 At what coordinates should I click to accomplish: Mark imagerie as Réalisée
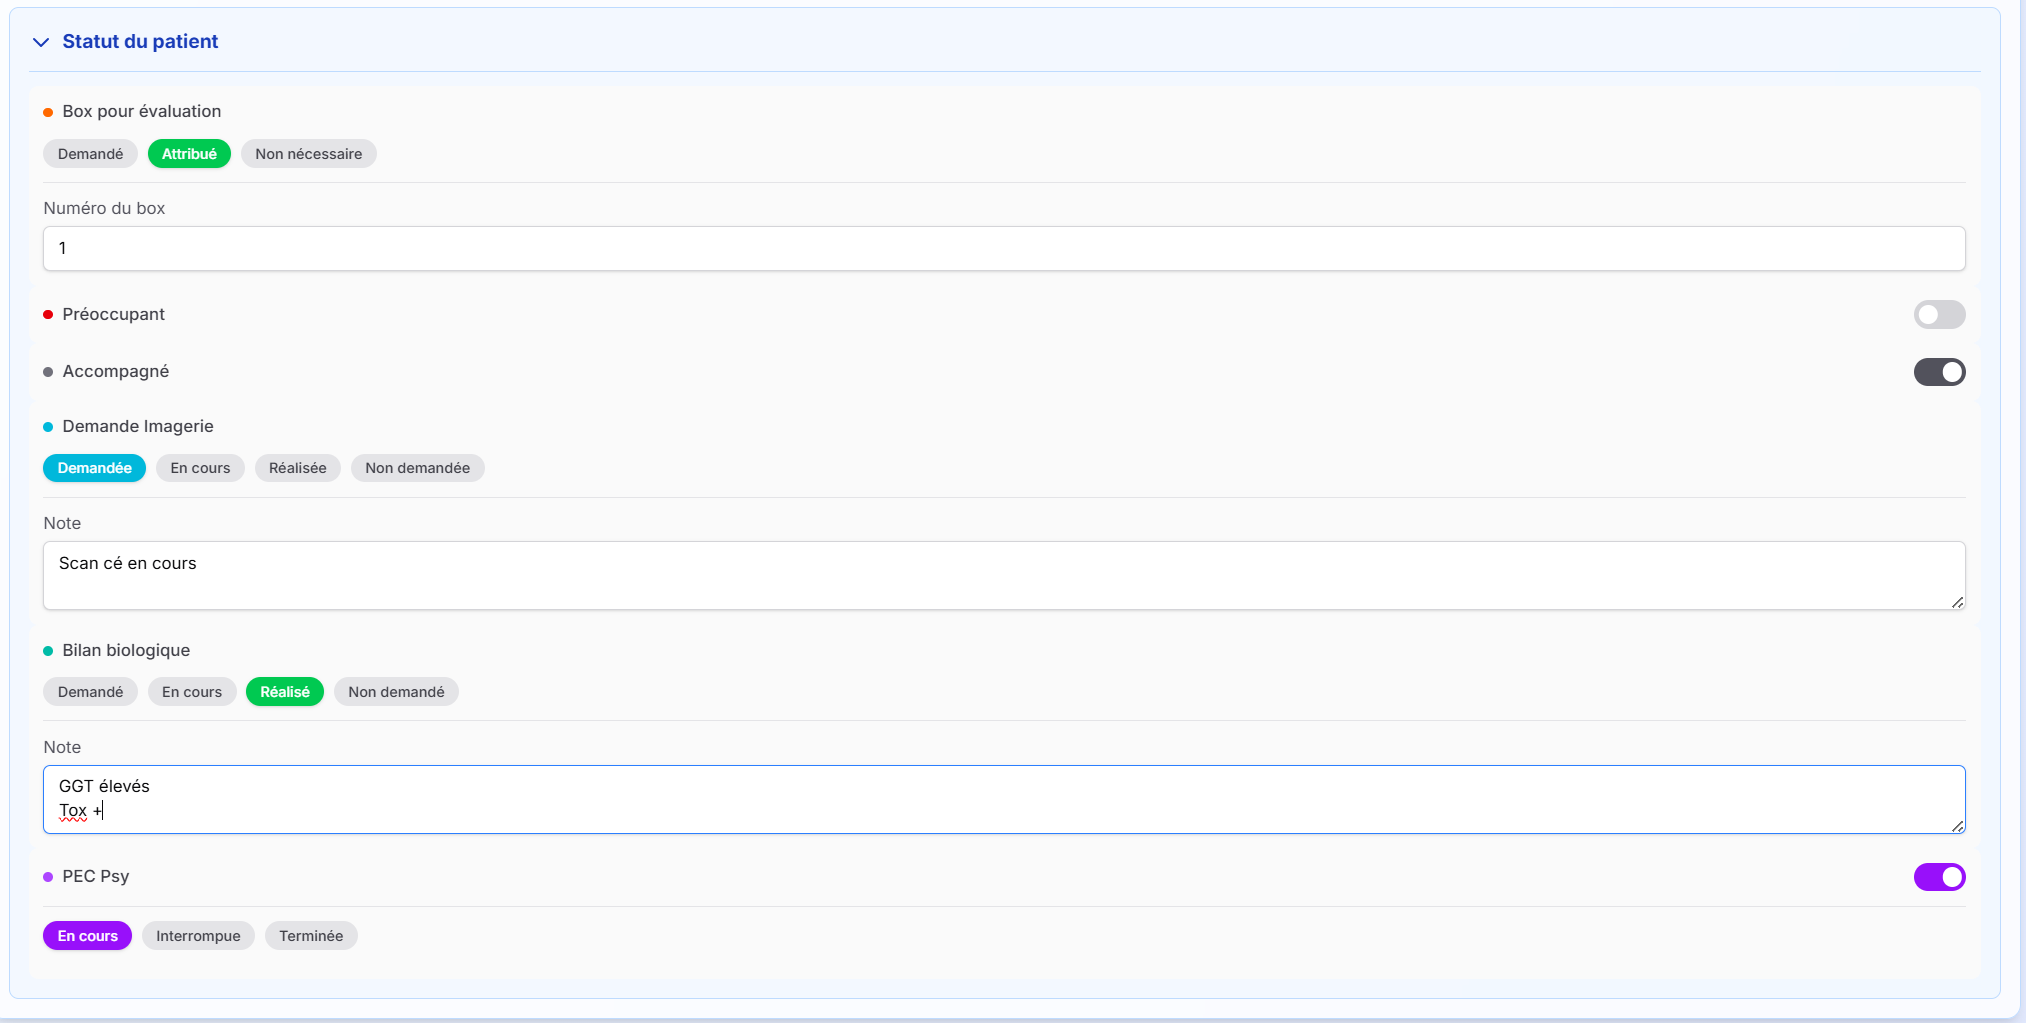click(297, 468)
